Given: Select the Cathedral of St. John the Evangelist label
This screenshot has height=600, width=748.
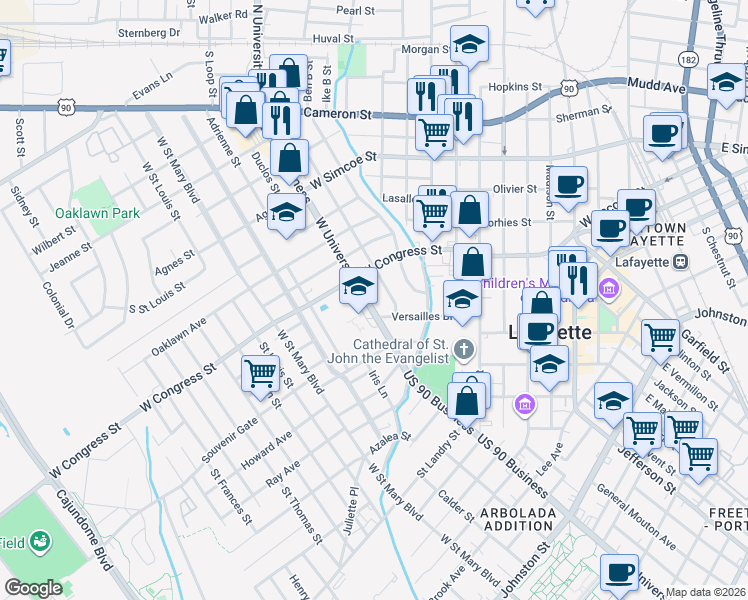Looking at the screenshot, I should point(388,352).
